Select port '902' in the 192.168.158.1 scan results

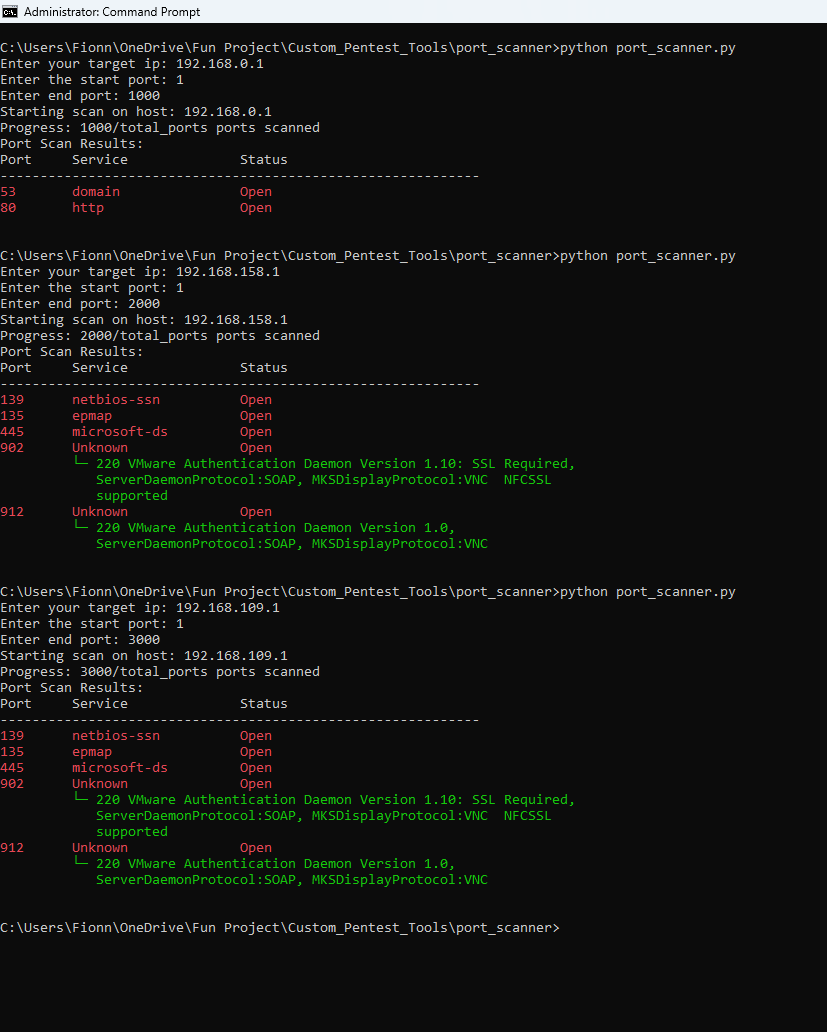pyautogui.click(x=12, y=448)
